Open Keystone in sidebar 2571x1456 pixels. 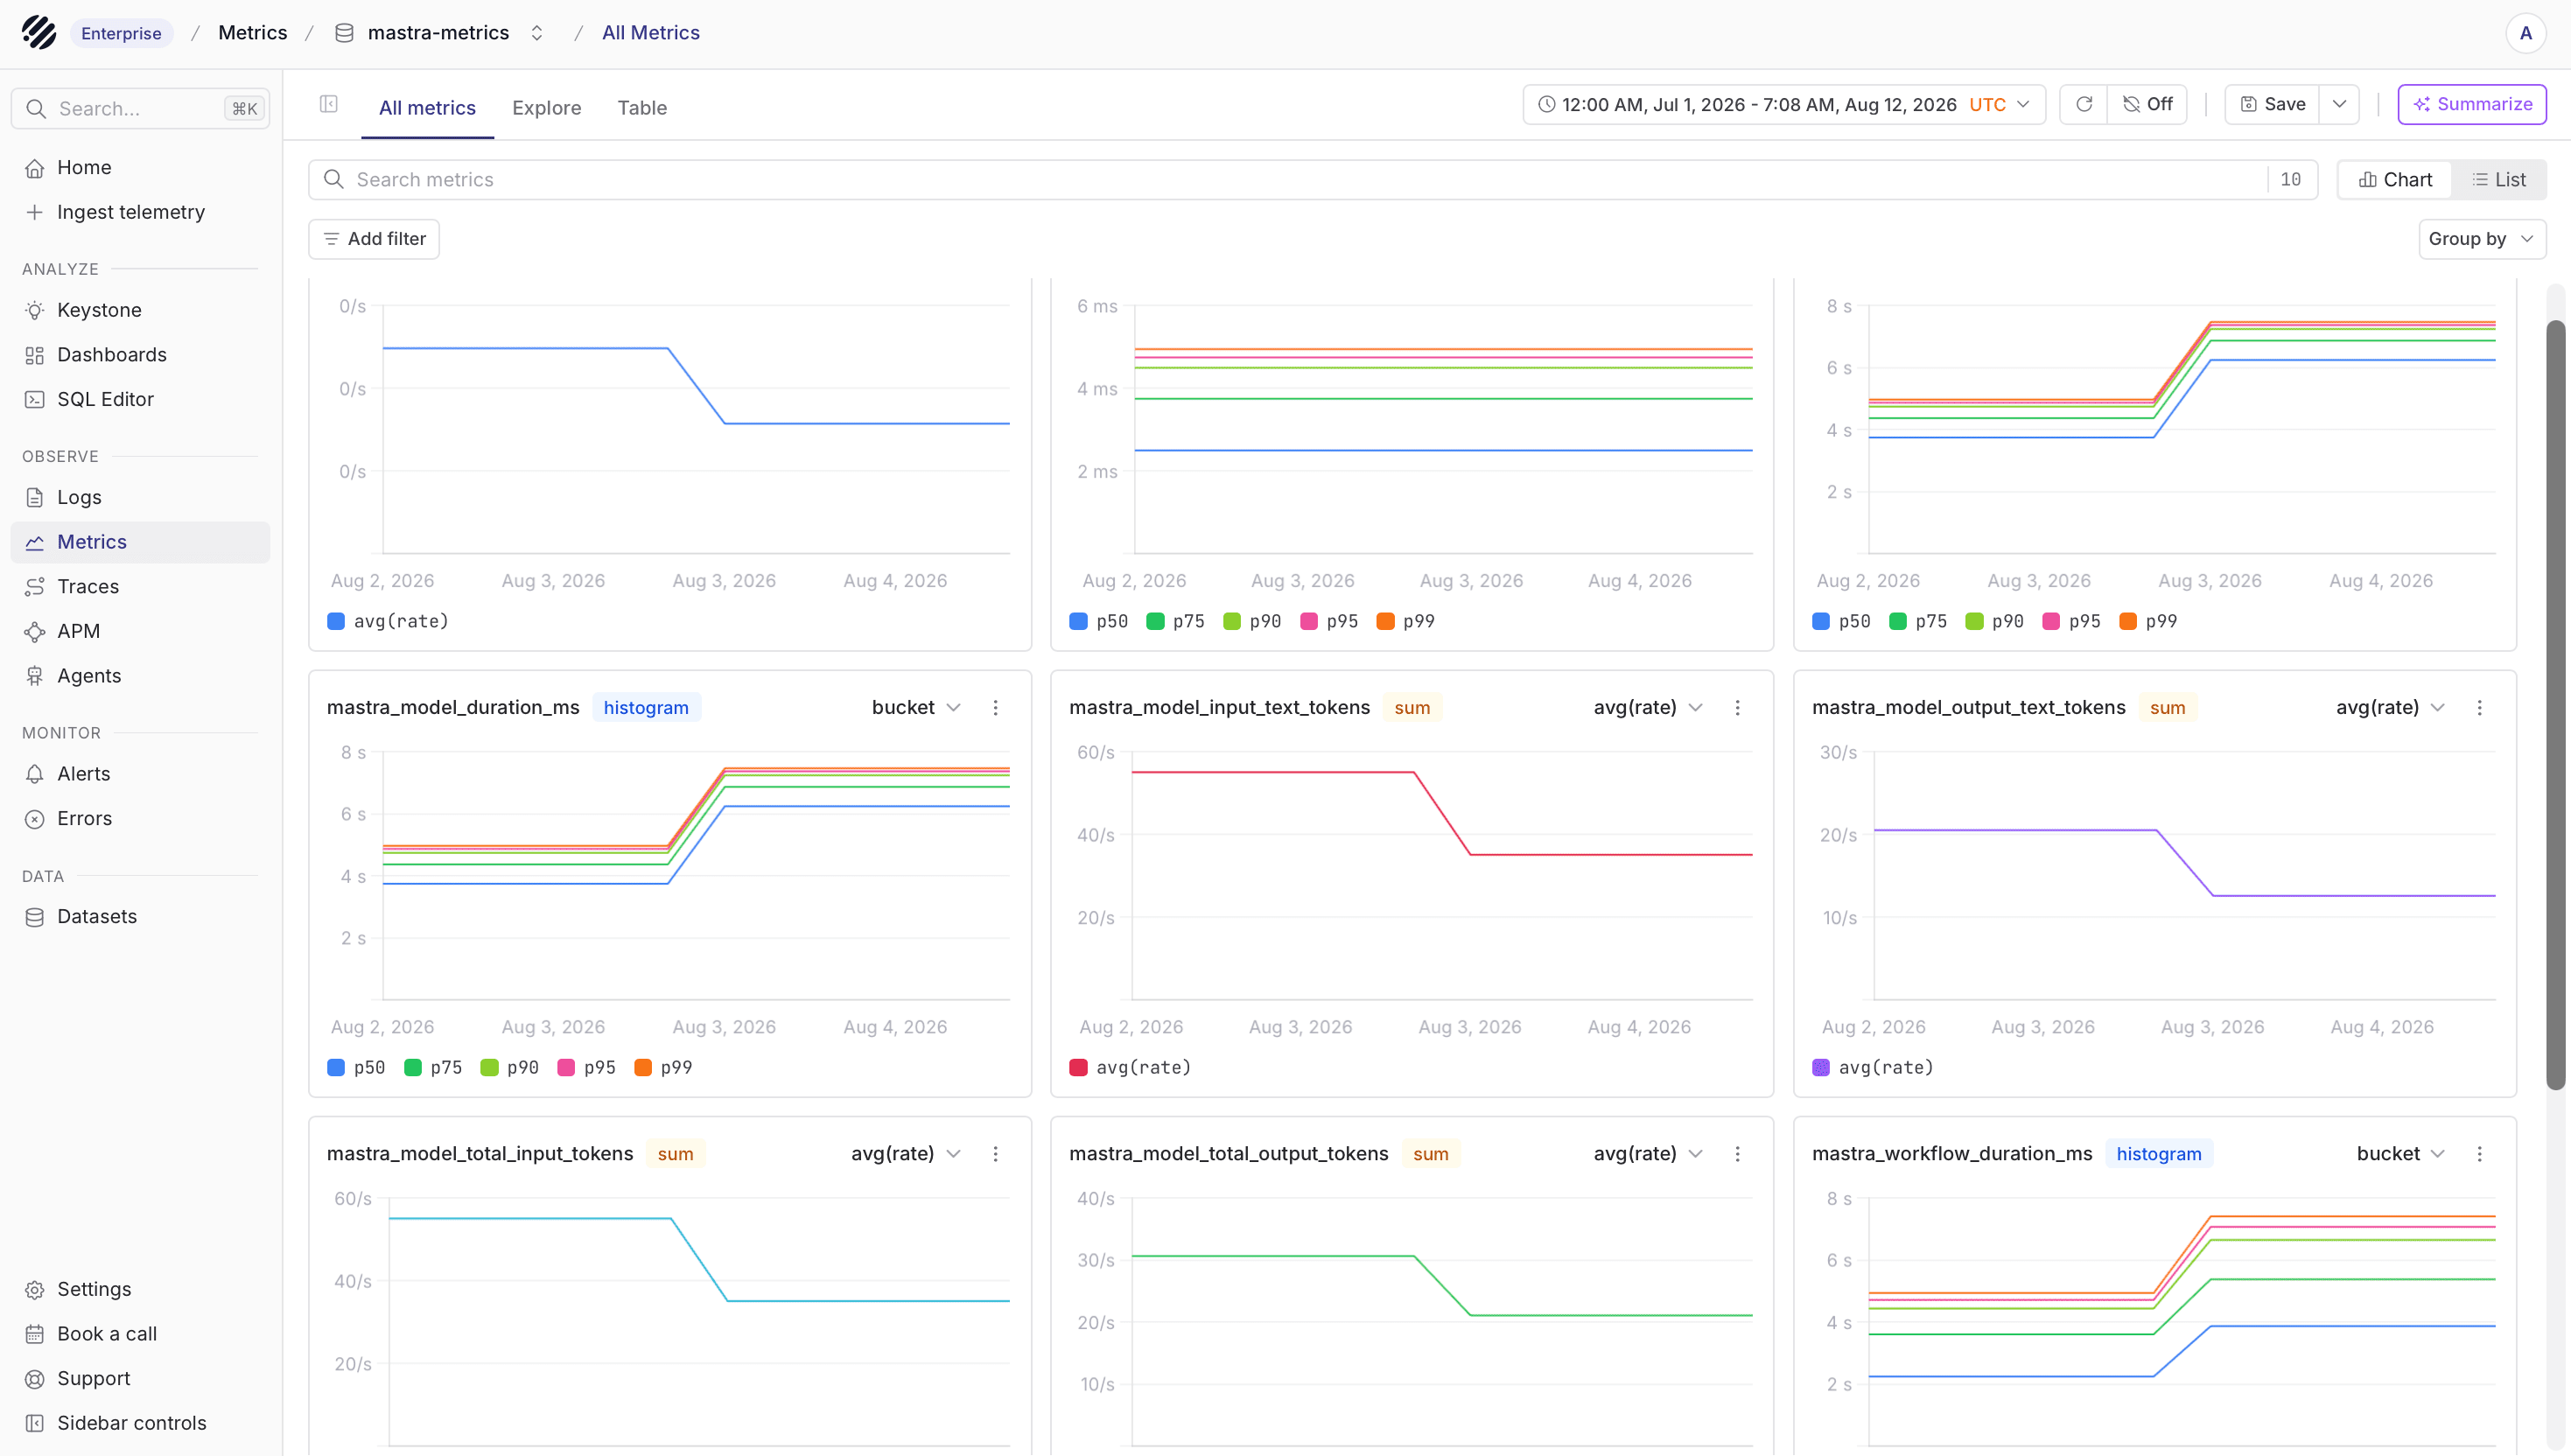(141, 310)
